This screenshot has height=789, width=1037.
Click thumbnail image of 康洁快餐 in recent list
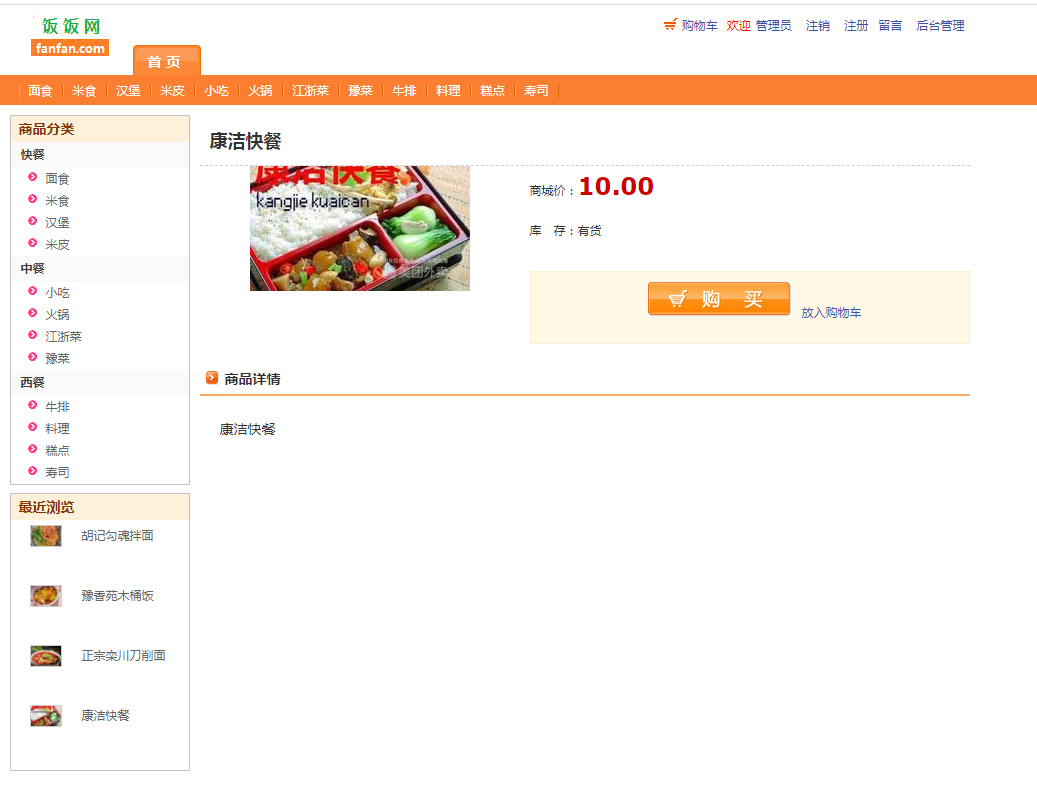(46, 716)
